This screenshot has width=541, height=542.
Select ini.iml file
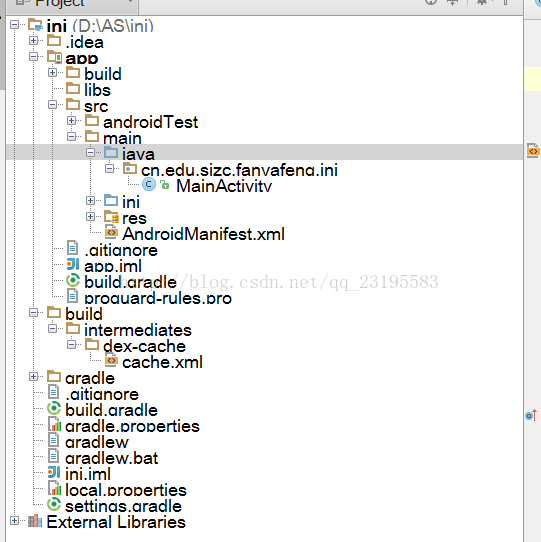[88, 474]
